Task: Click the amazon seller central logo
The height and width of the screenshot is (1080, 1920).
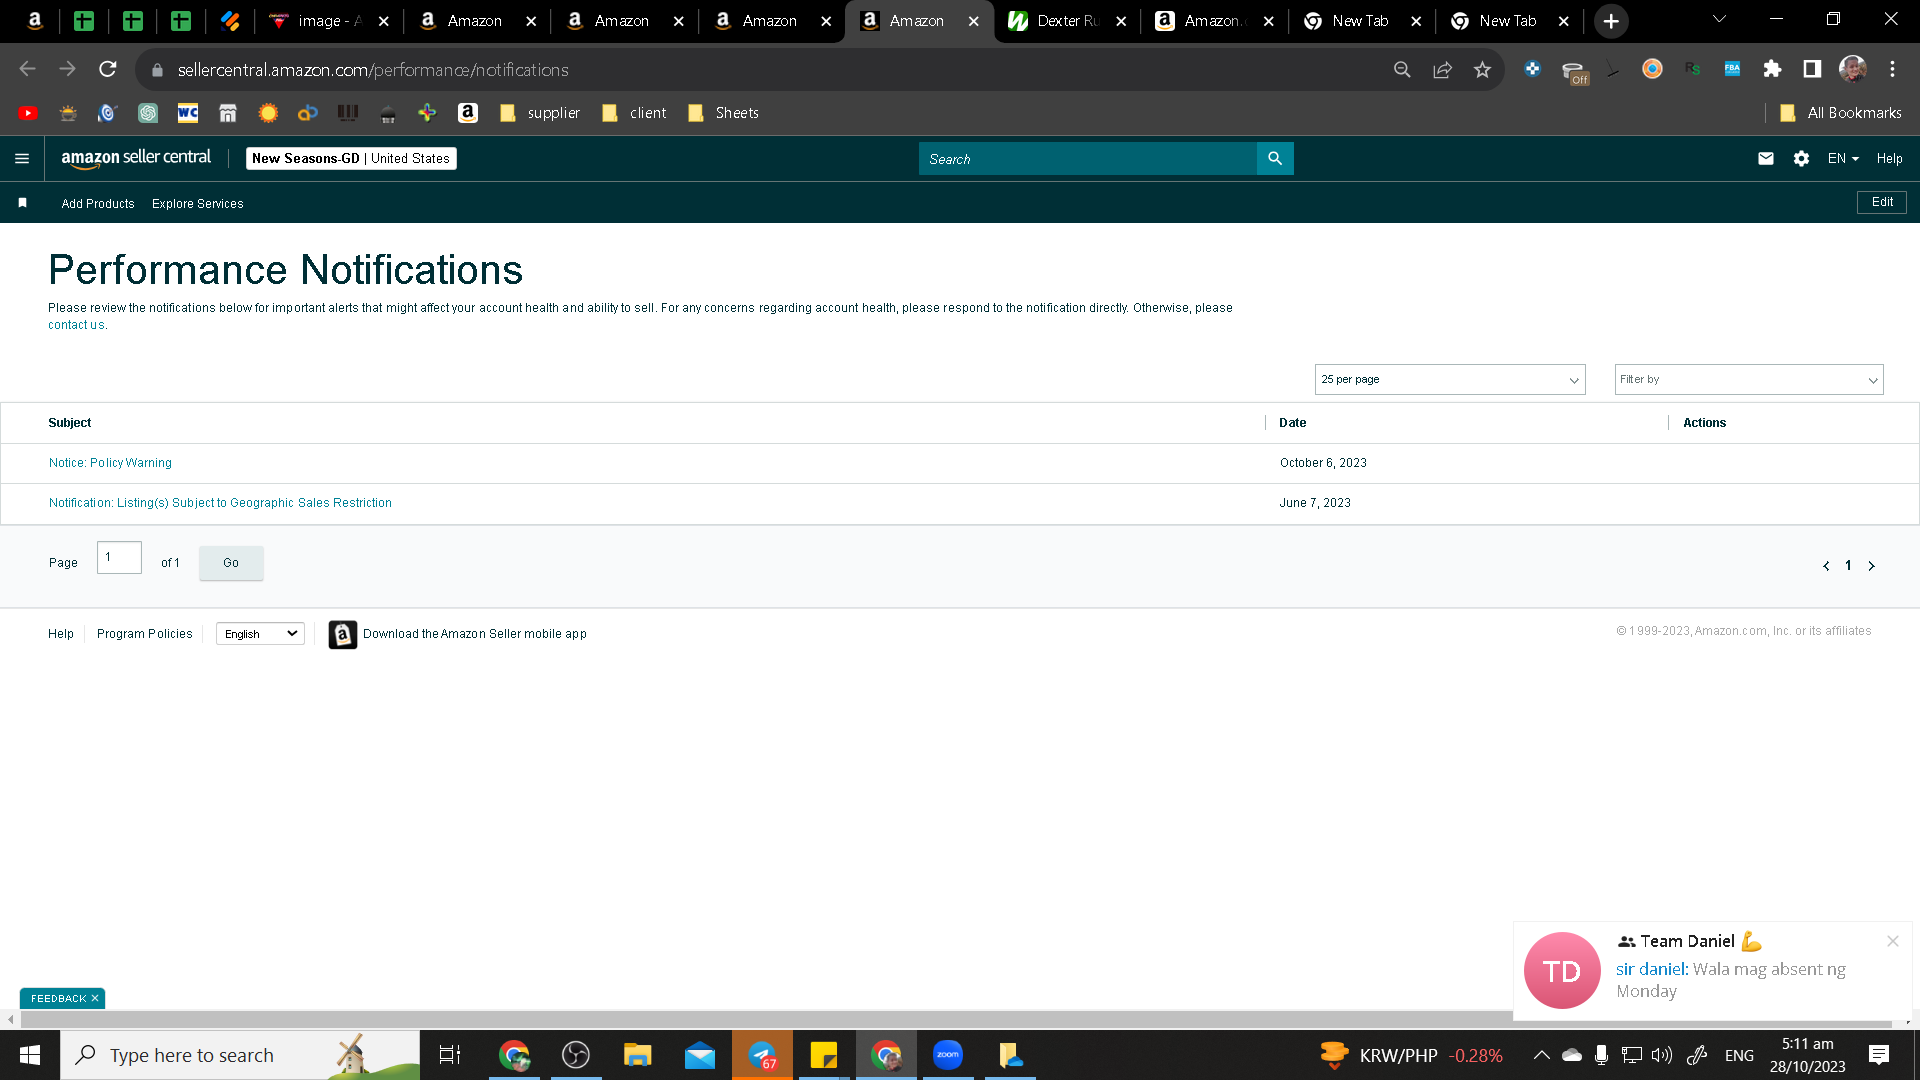Action: [x=136, y=158]
